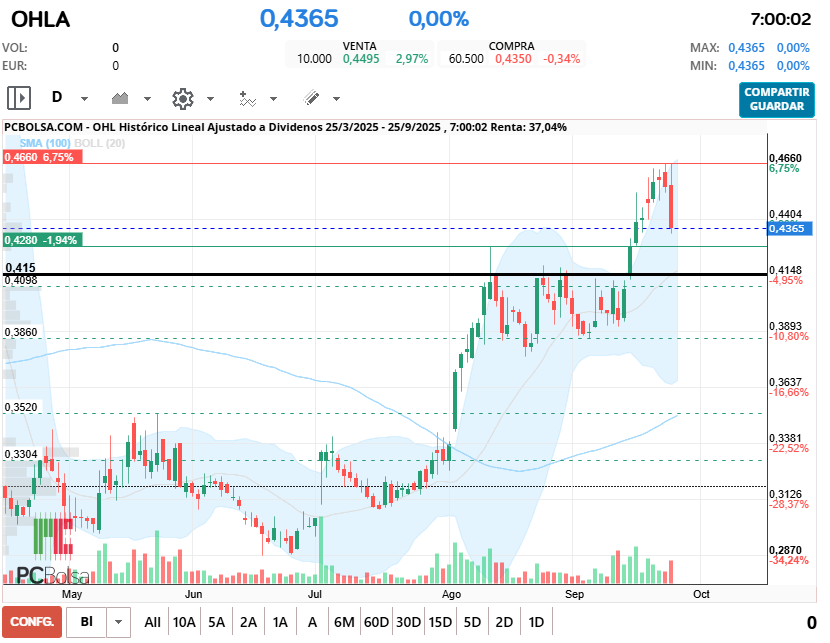Switch to the All time range
This screenshot has height=643, width=830.
(152, 622)
